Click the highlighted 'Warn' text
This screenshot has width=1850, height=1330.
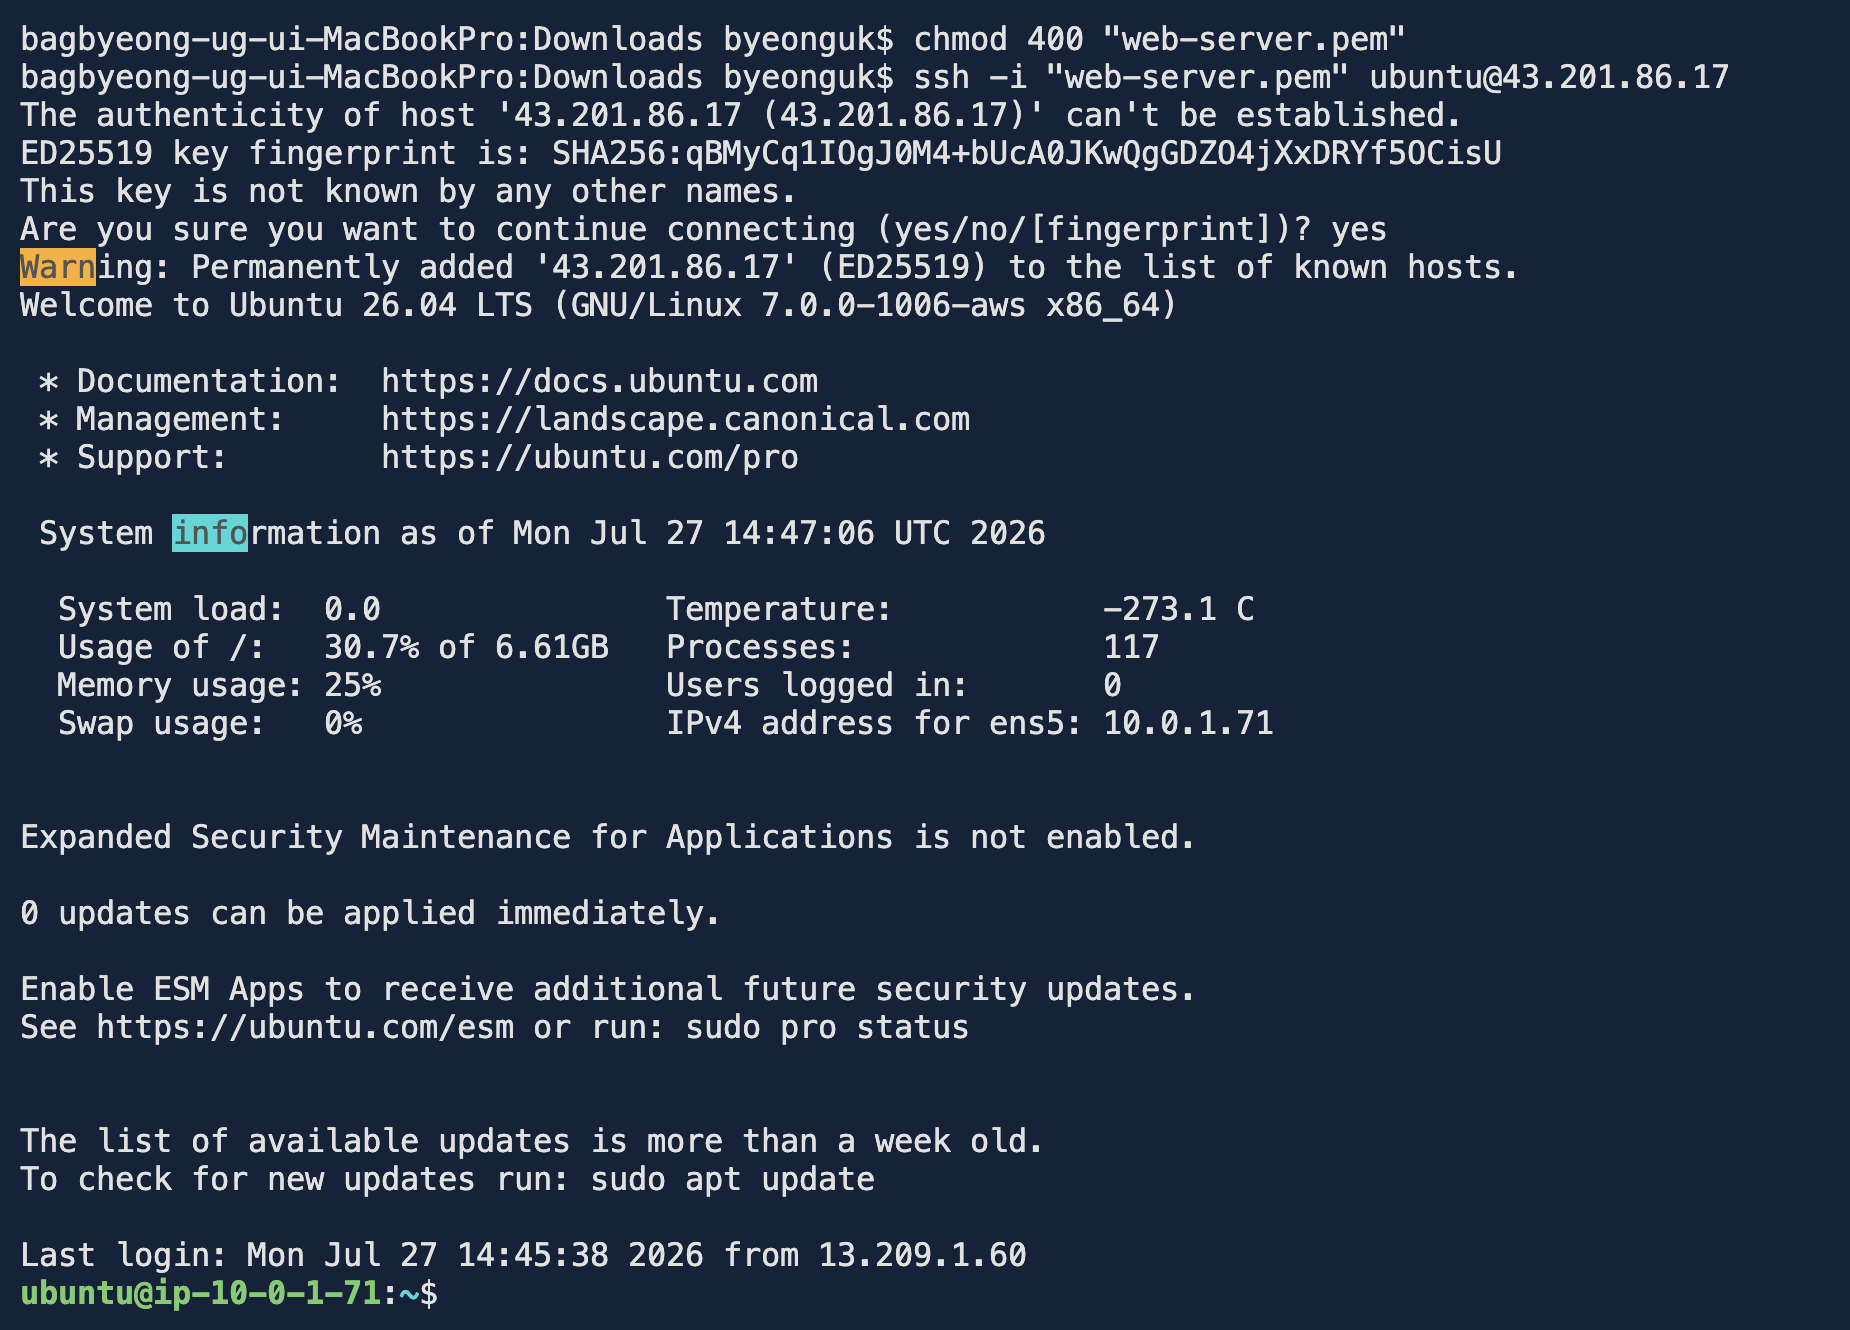pos(58,267)
